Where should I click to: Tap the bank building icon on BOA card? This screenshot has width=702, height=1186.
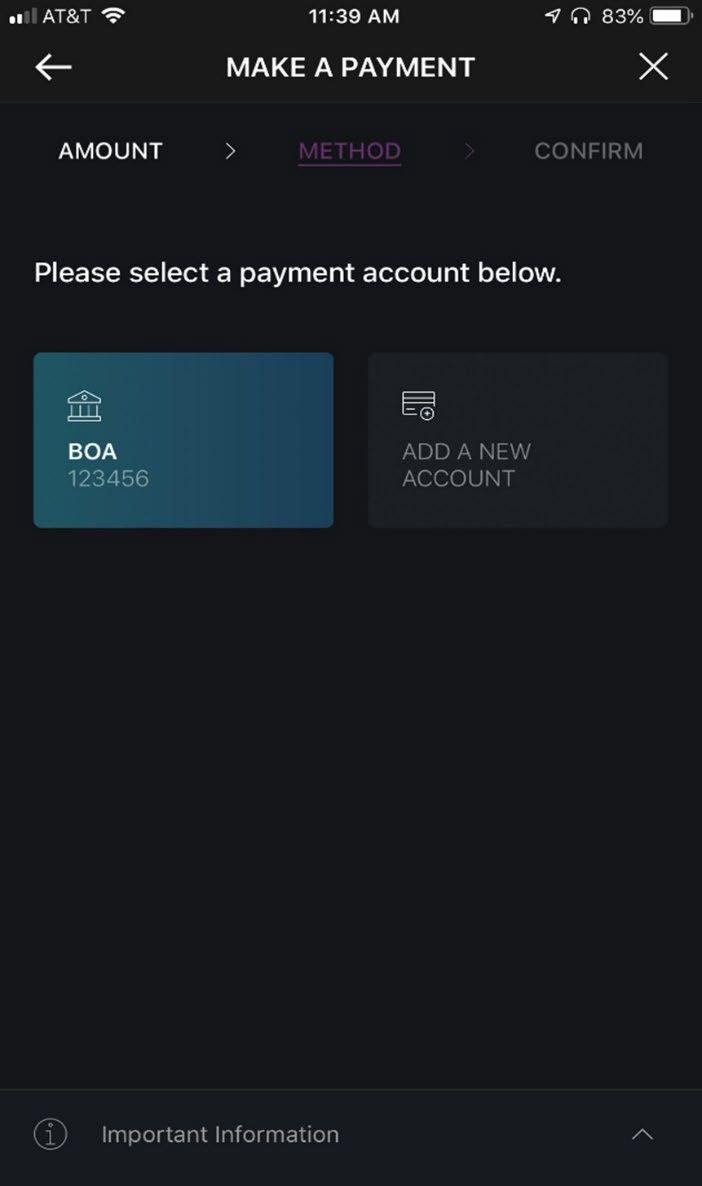point(84,406)
